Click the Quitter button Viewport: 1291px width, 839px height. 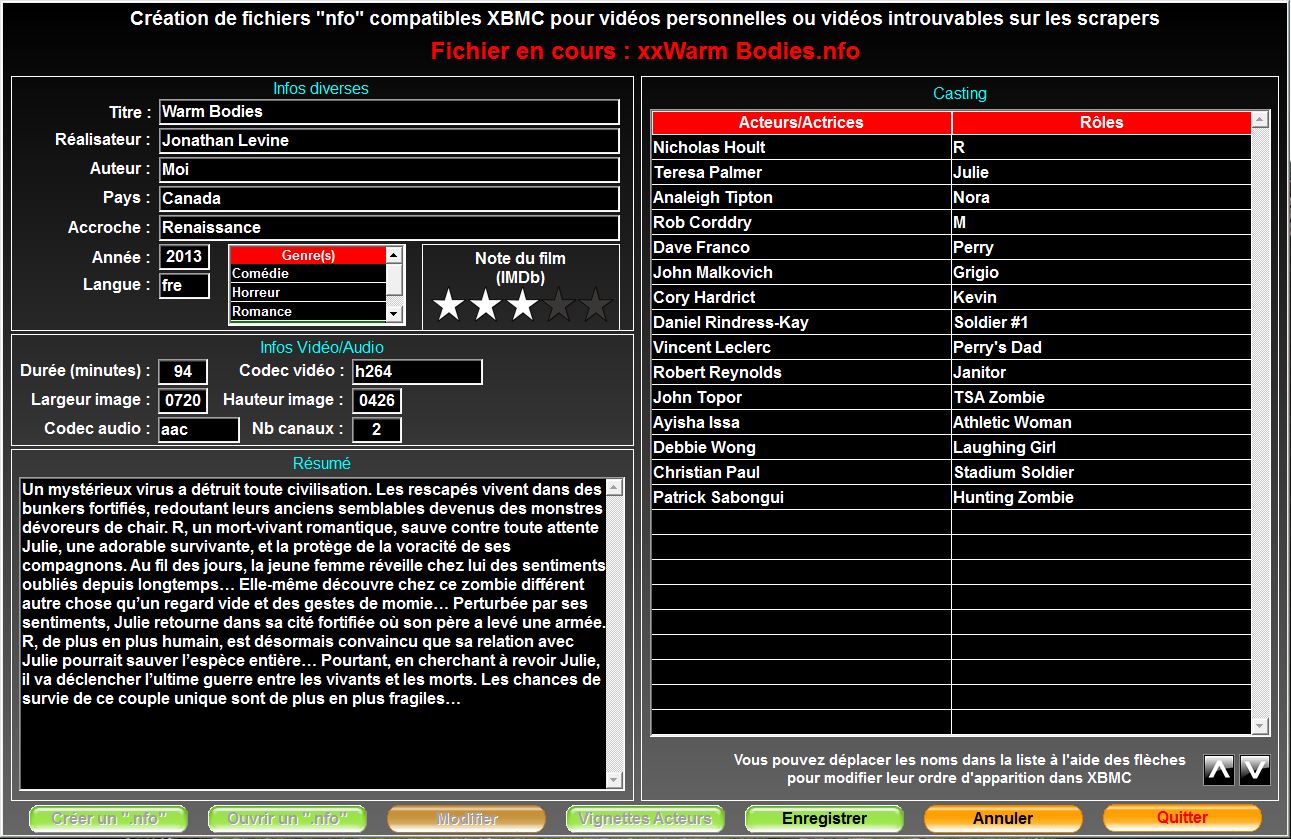[x=1182, y=818]
